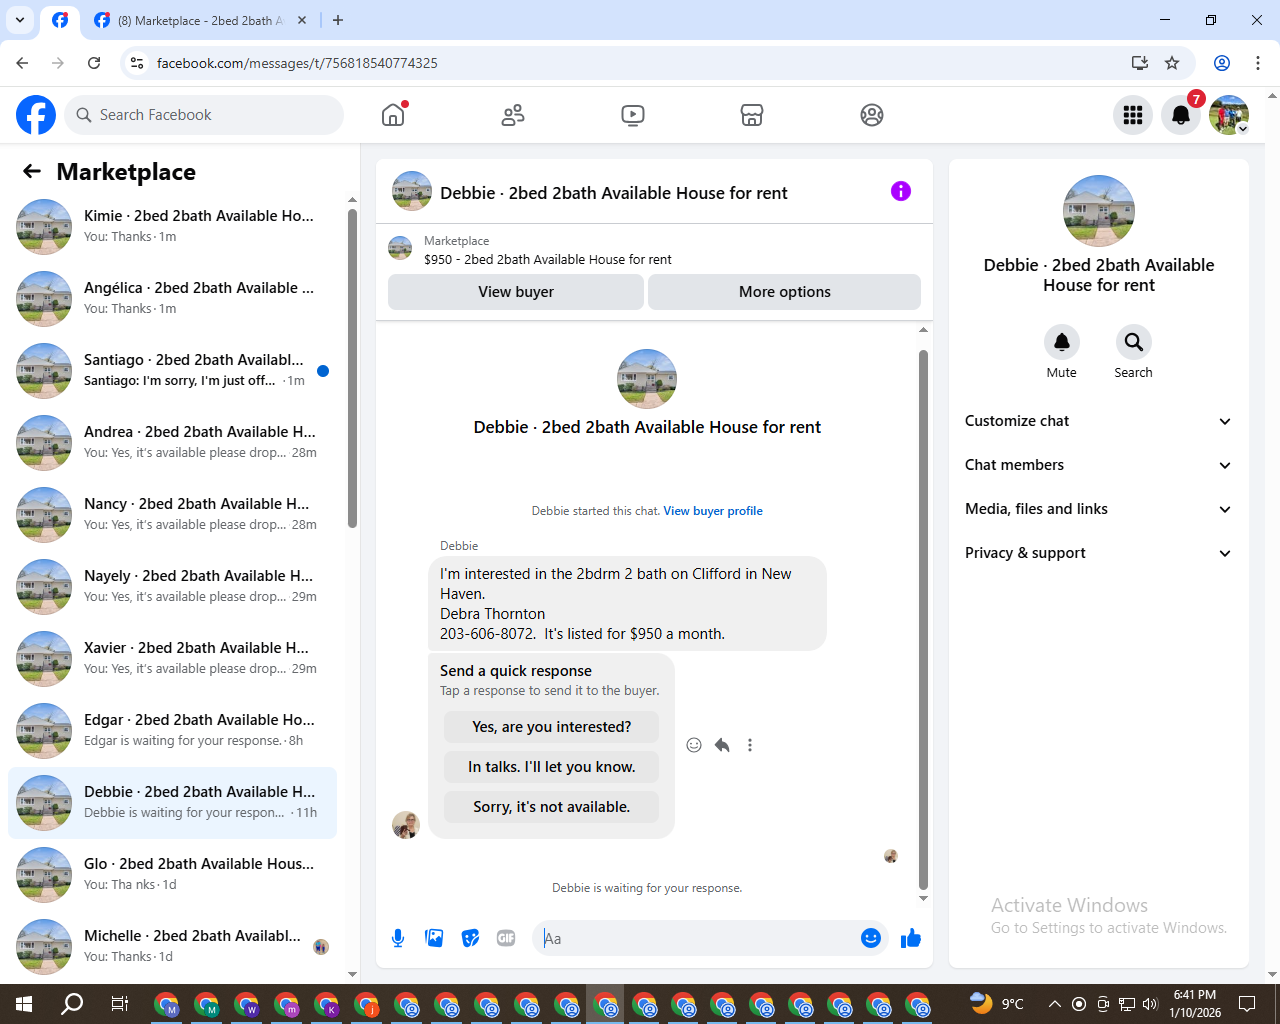The width and height of the screenshot is (1280, 1024).
Task: Choose a sticker from the sticker icon
Action: tap(470, 938)
